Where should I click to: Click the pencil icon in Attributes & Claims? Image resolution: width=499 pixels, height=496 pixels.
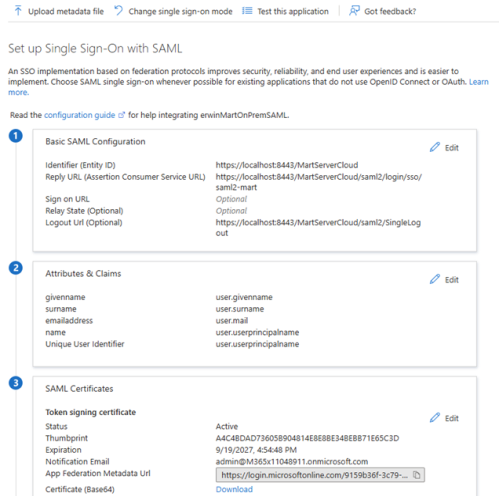(x=435, y=279)
